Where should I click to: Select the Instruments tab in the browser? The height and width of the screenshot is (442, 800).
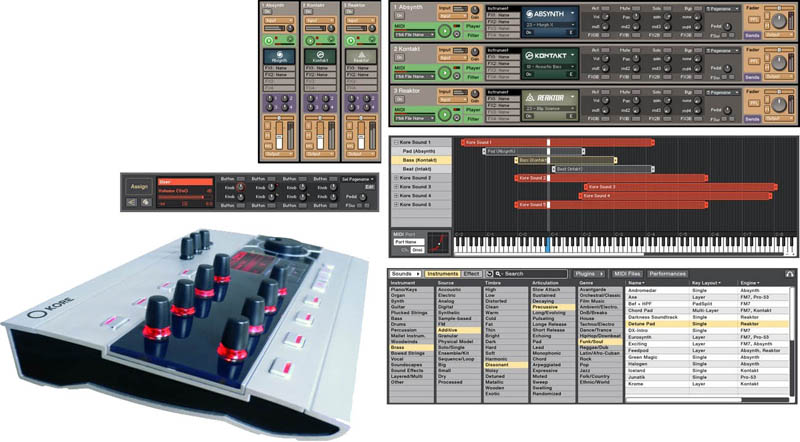tap(442, 274)
